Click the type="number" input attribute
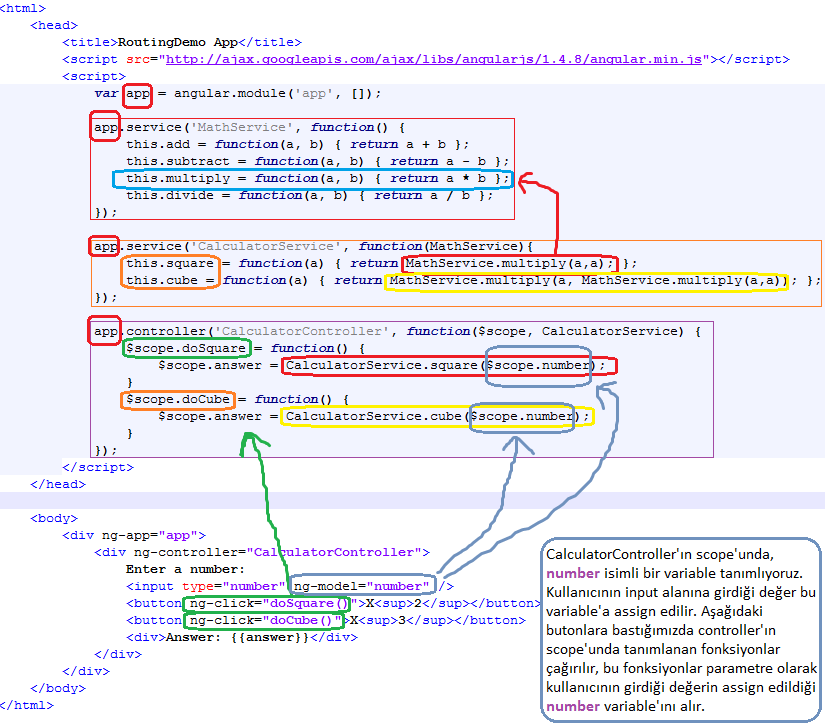 [234, 586]
